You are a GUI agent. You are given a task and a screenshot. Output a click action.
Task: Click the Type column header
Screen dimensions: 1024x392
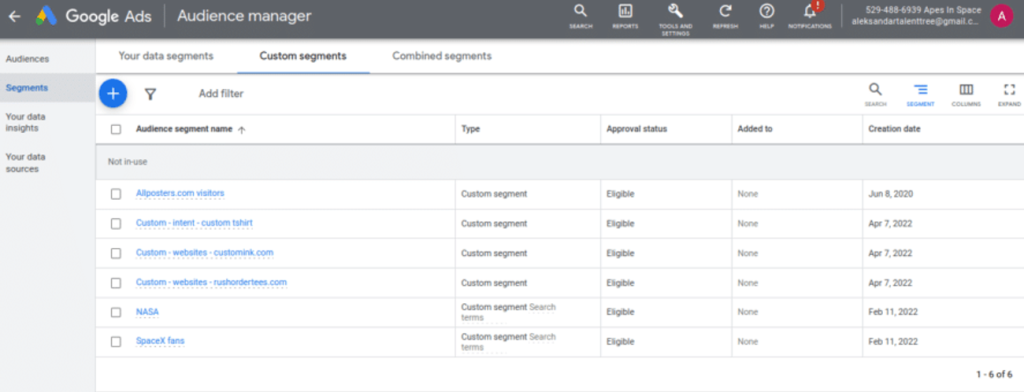click(x=470, y=129)
